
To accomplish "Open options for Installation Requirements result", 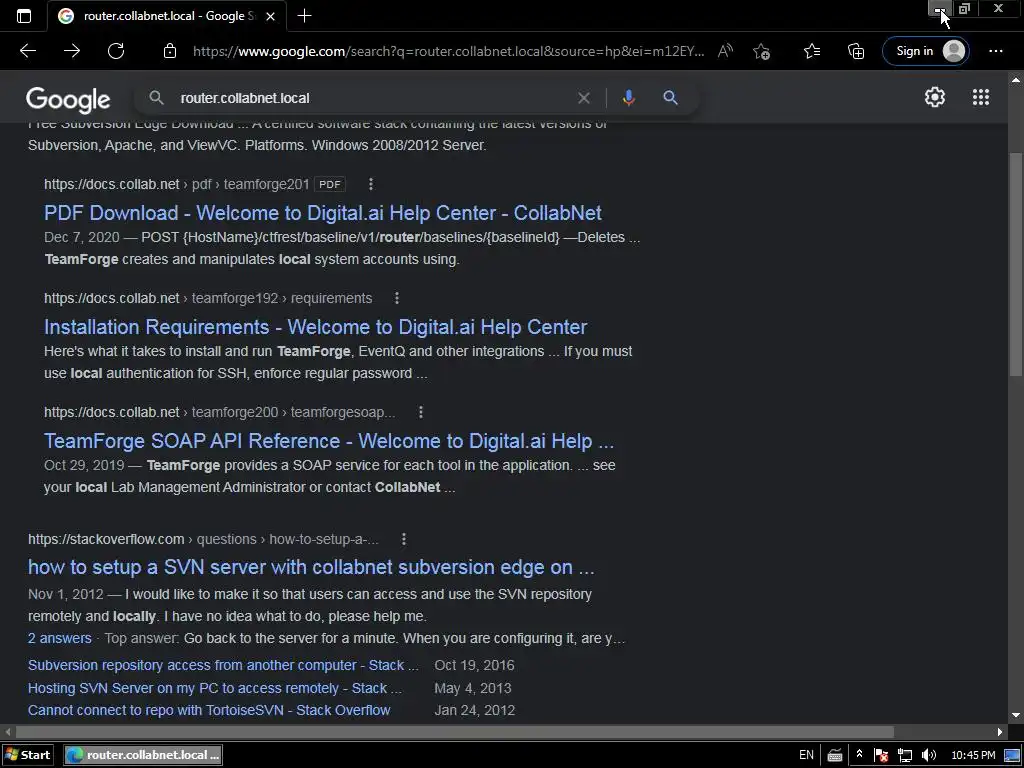I will [x=396, y=298].
